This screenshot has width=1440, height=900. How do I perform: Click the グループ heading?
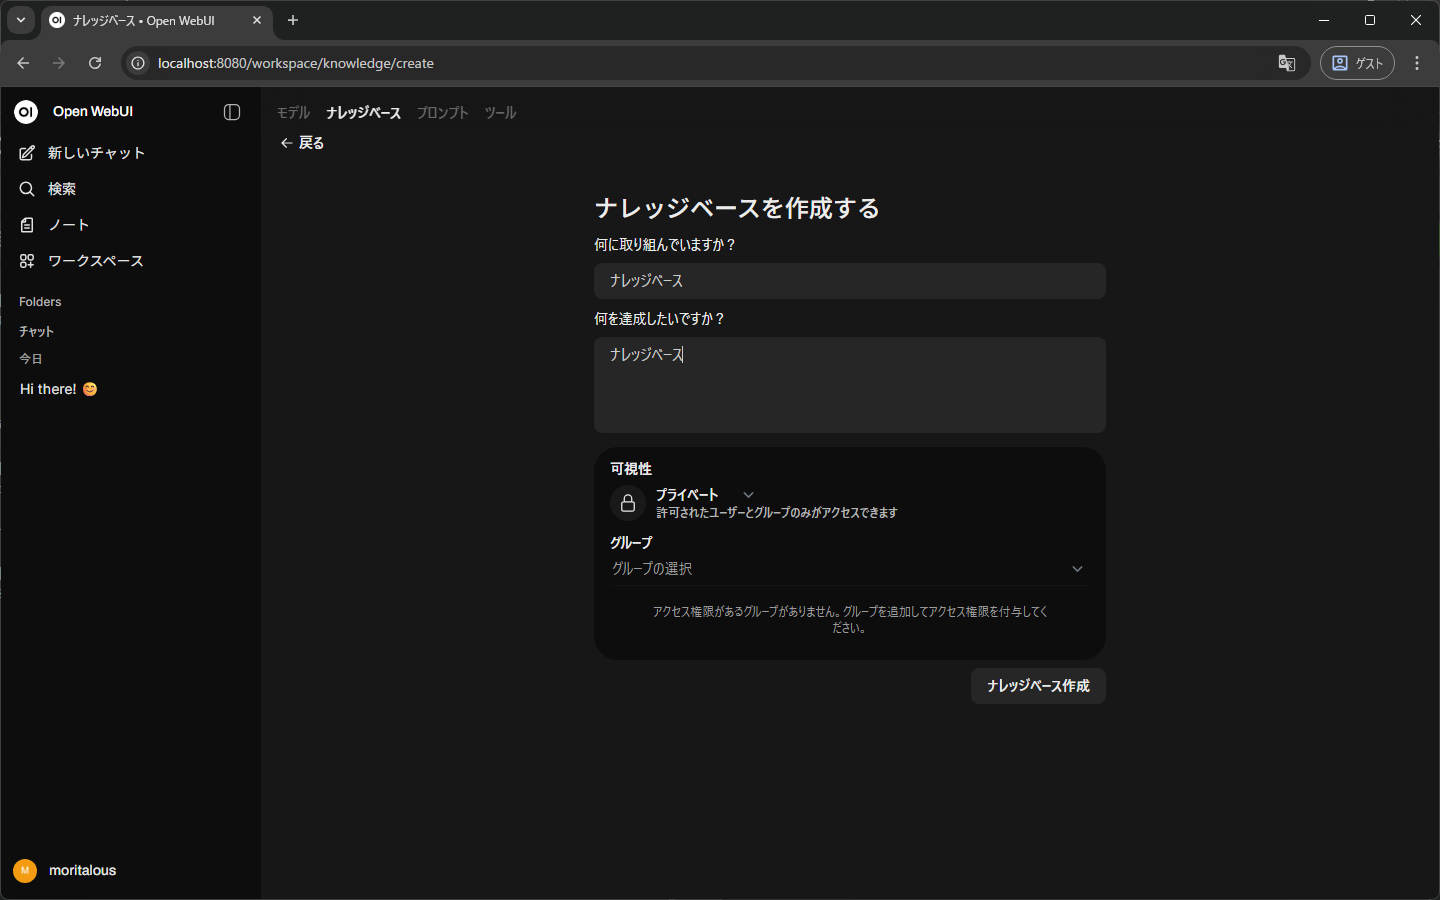(x=631, y=543)
